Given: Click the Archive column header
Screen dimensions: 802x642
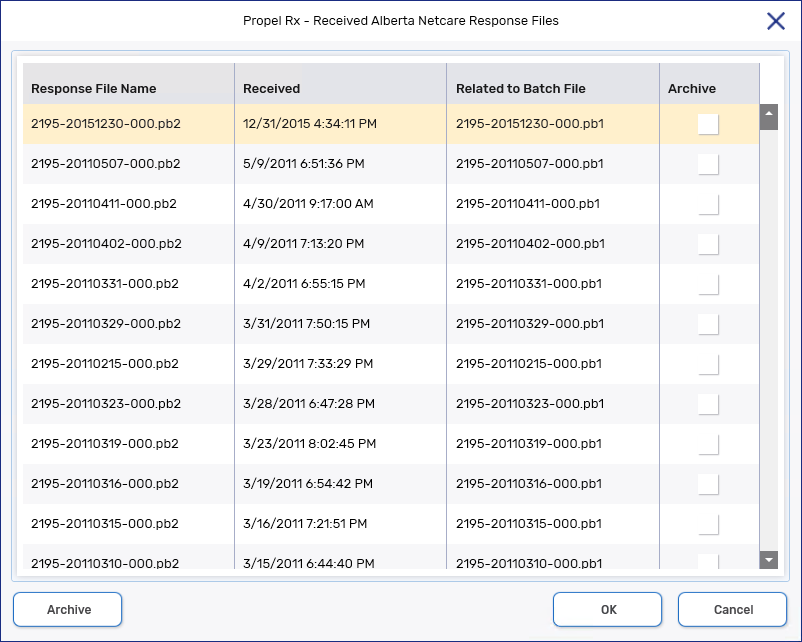Looking at the screenshot, I should pyautogui.click(x=709, y=84).
